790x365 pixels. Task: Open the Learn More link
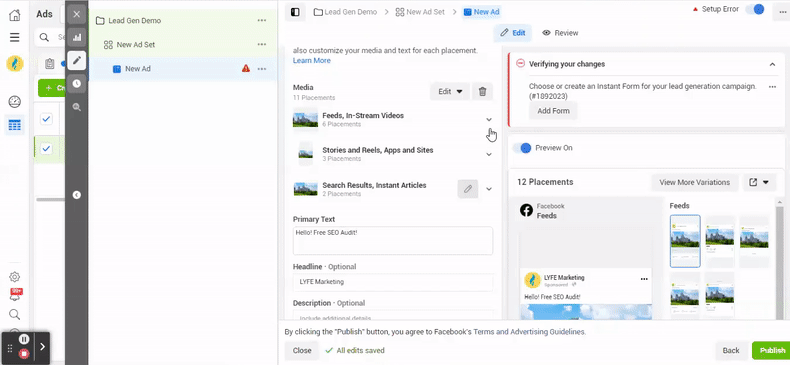click(312, 60)
